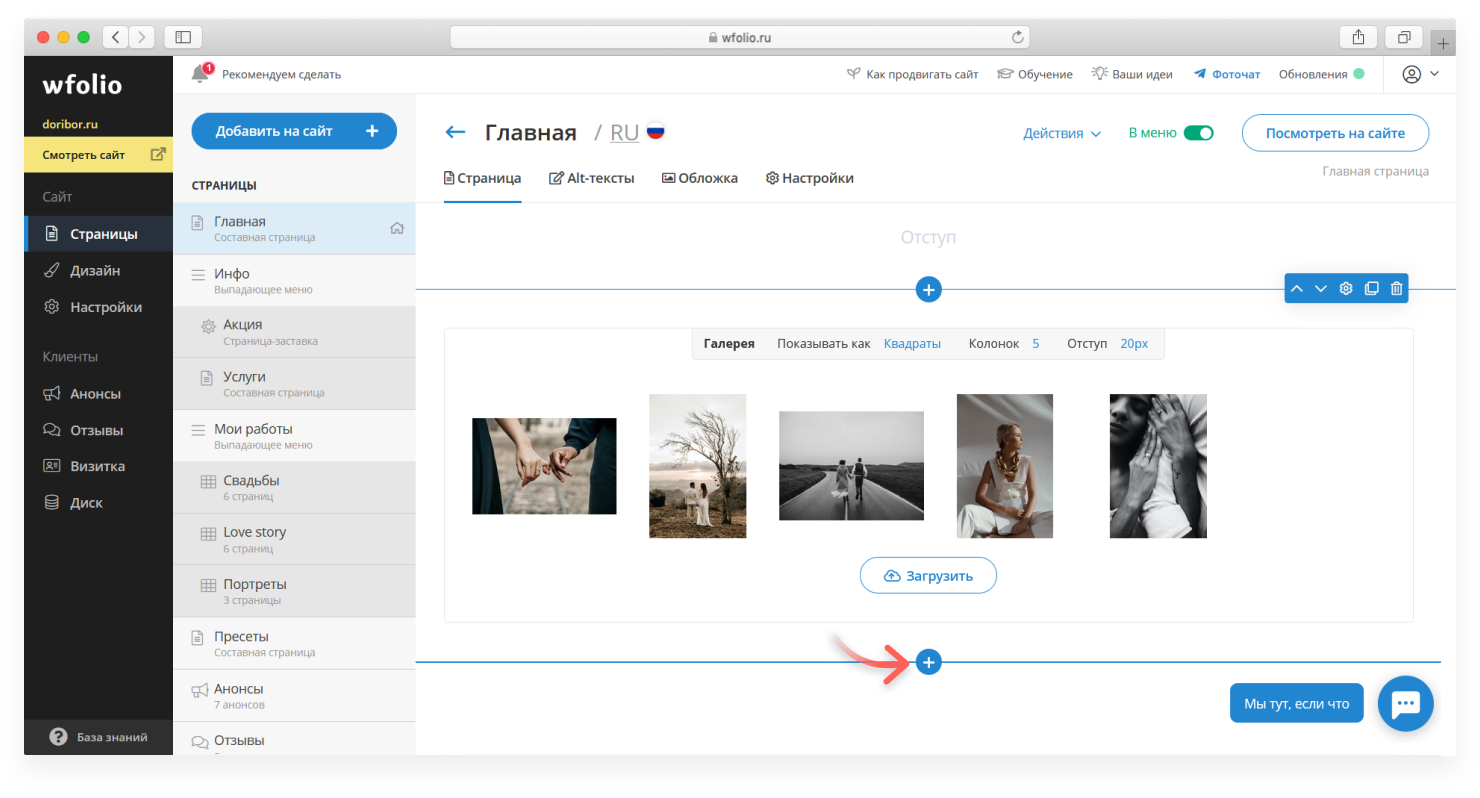Add a block above the gallery via plus circle
This screenshot has width=1480, height=798.
[x=928, y=290]
